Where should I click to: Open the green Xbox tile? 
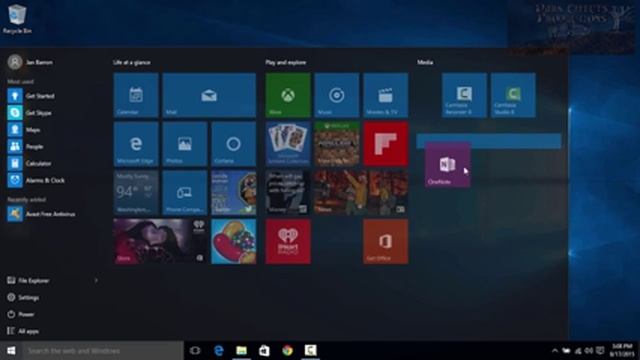[x=288, y=95]
